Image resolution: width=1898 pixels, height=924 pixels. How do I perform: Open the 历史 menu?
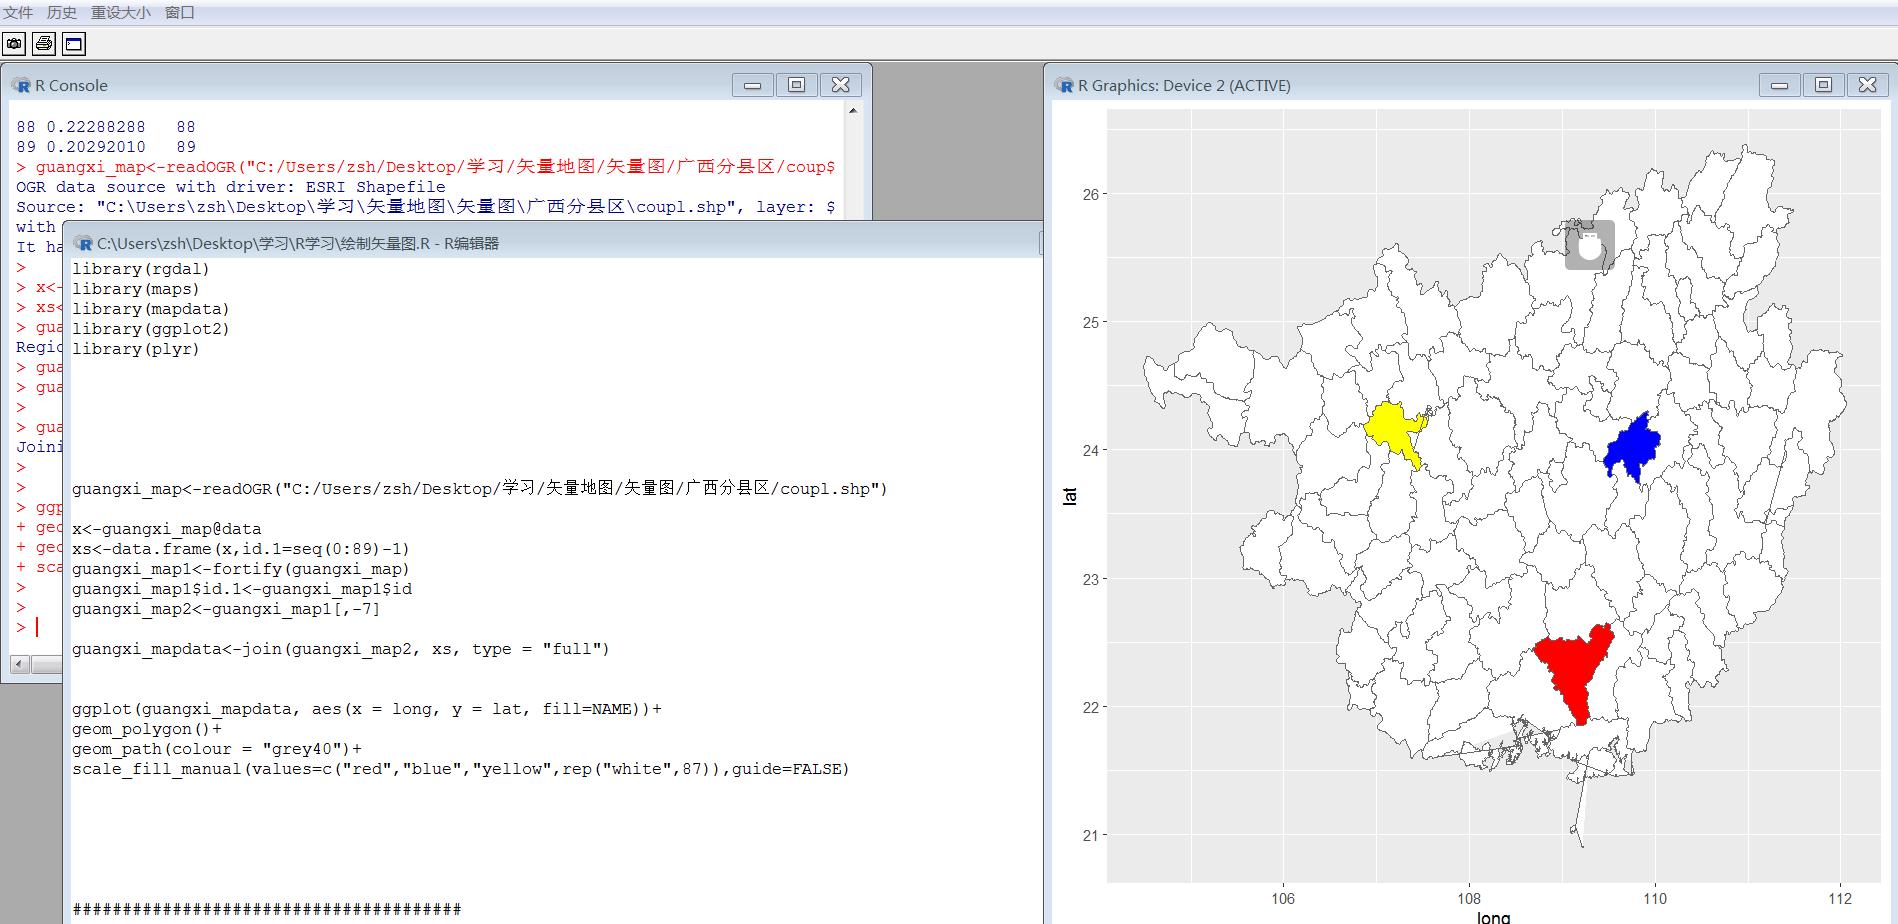click(62, 12)
